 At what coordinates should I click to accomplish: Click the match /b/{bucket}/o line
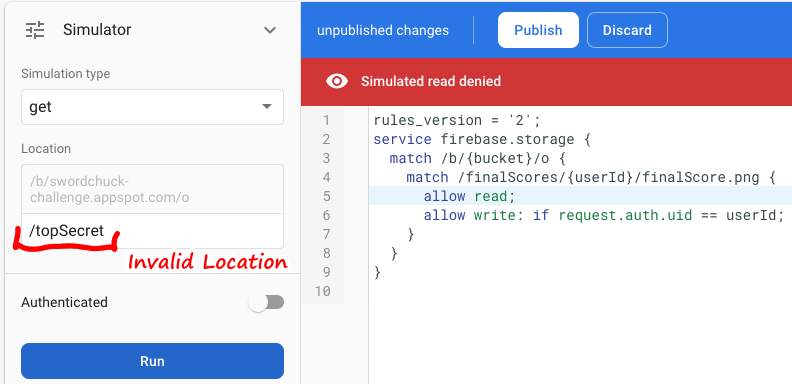coord(478,159)
